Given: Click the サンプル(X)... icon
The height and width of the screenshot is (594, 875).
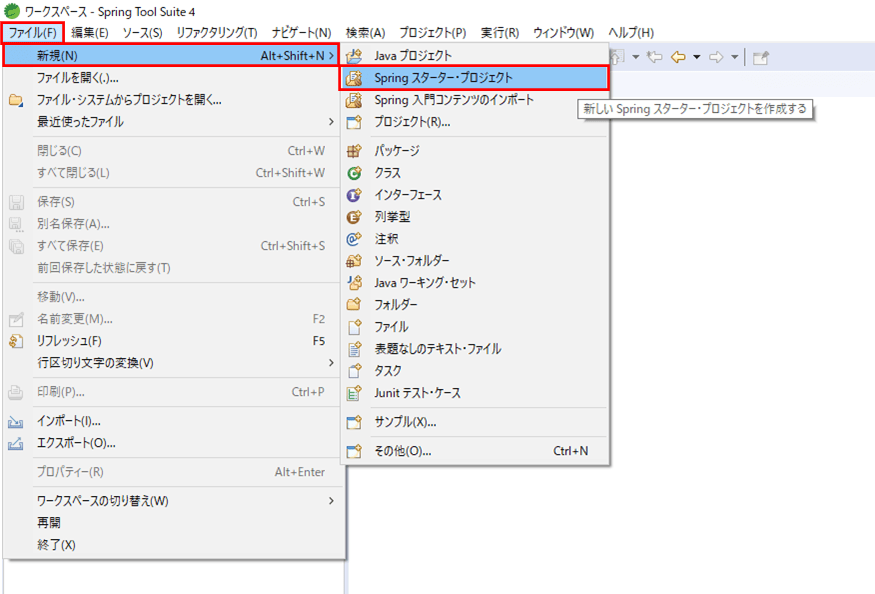Looking at the screenshot, I should [354, 423].
